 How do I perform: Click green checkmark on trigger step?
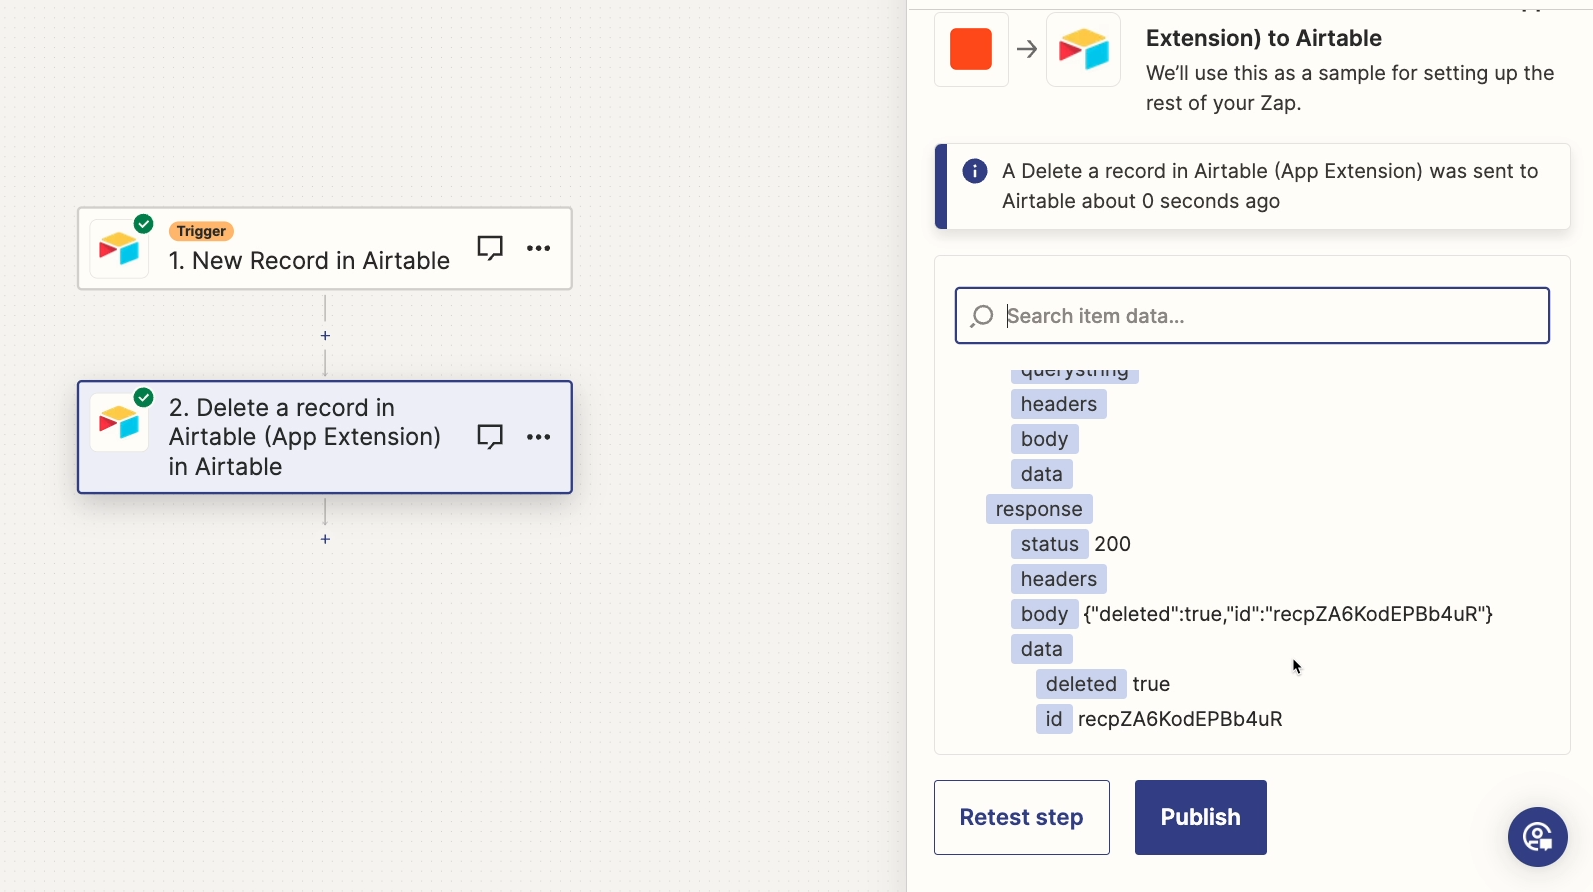[x=144, y=224]
